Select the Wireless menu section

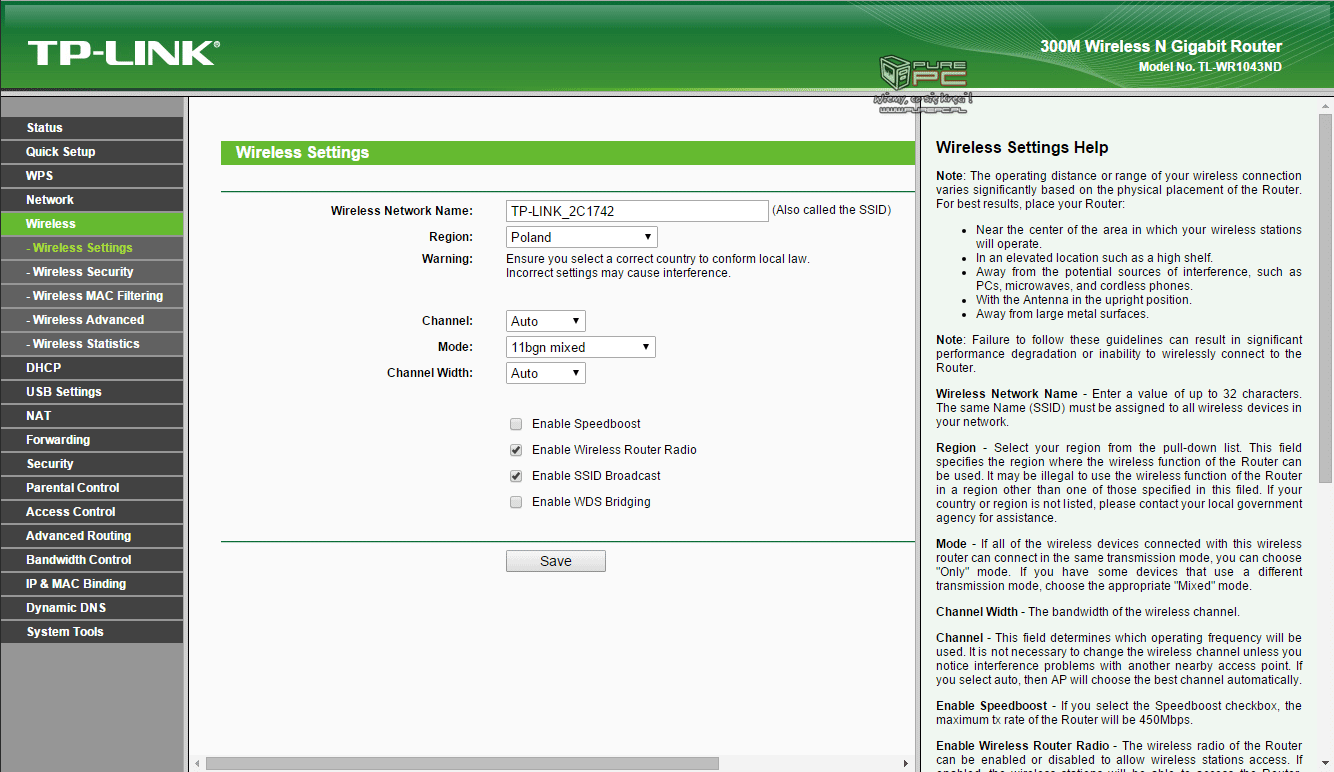pos(92,224)
